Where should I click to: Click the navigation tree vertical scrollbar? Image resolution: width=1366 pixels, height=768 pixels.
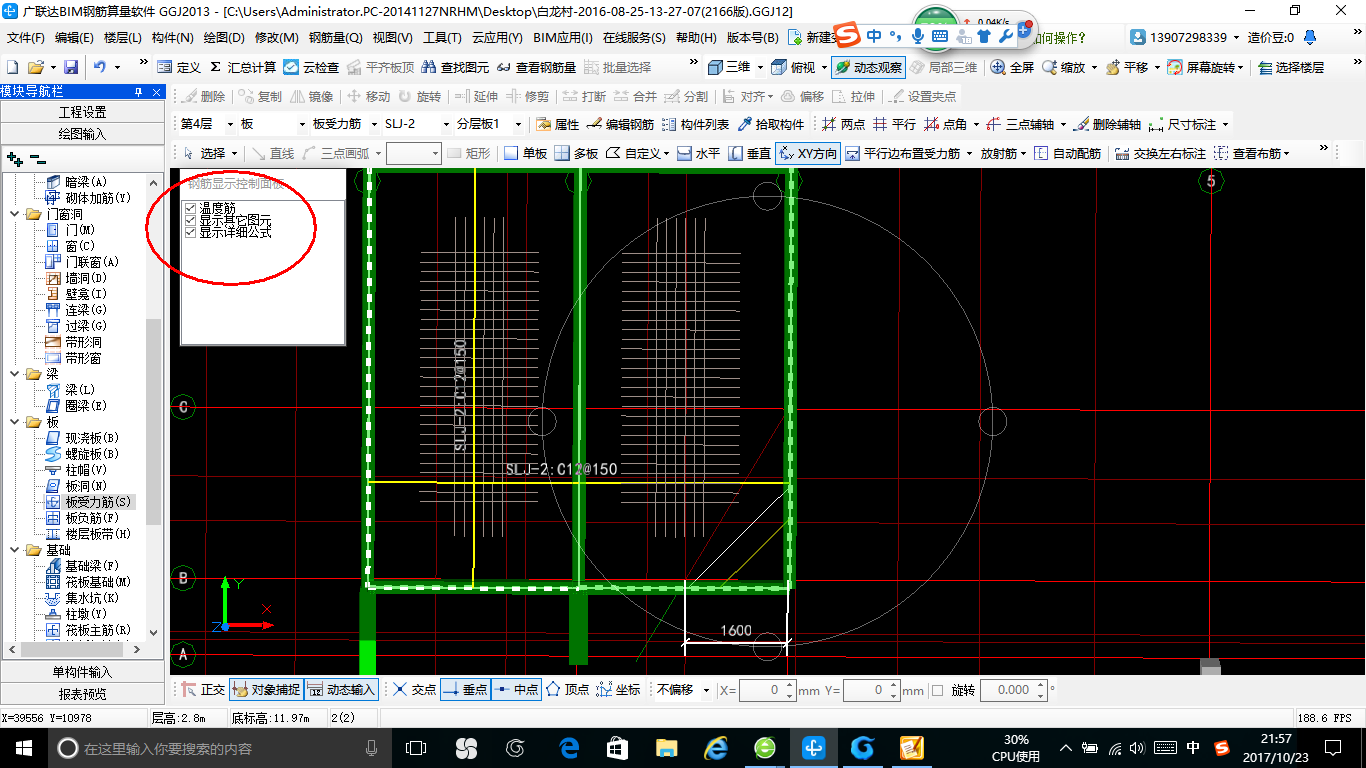(x=153, y=420)
